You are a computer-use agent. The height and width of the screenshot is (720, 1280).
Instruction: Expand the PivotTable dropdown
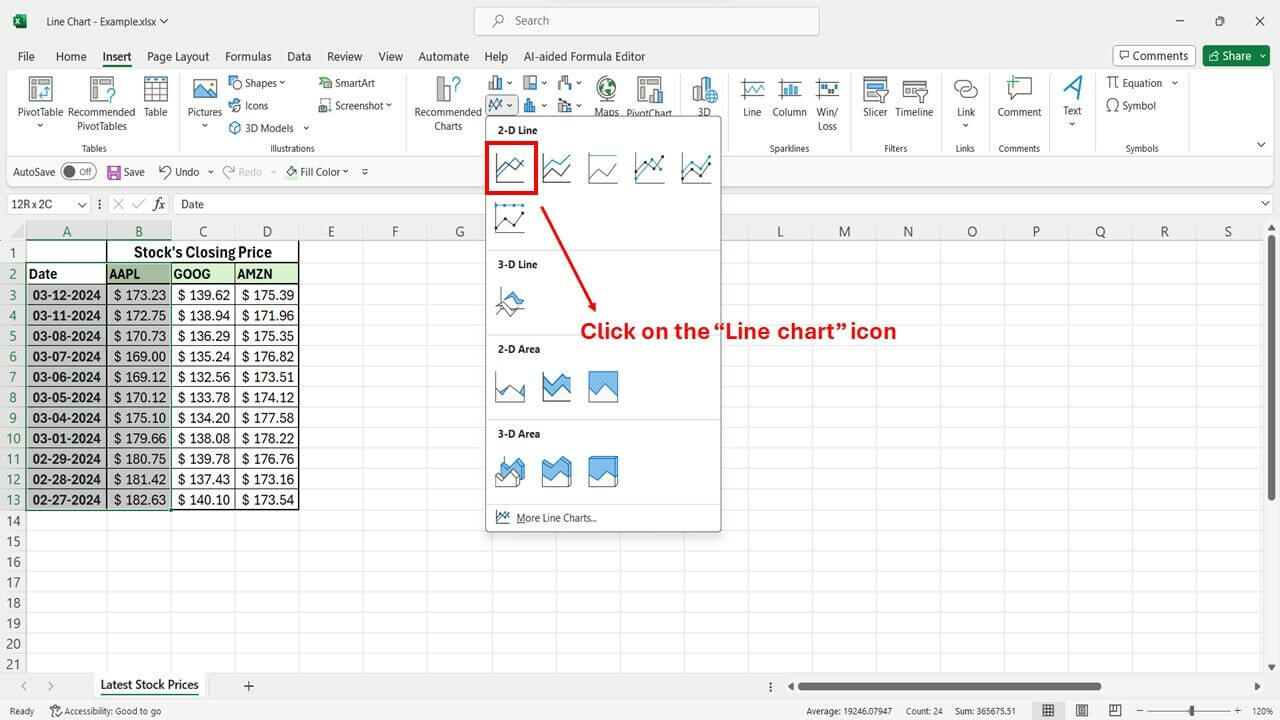click(x=40, y=126)
